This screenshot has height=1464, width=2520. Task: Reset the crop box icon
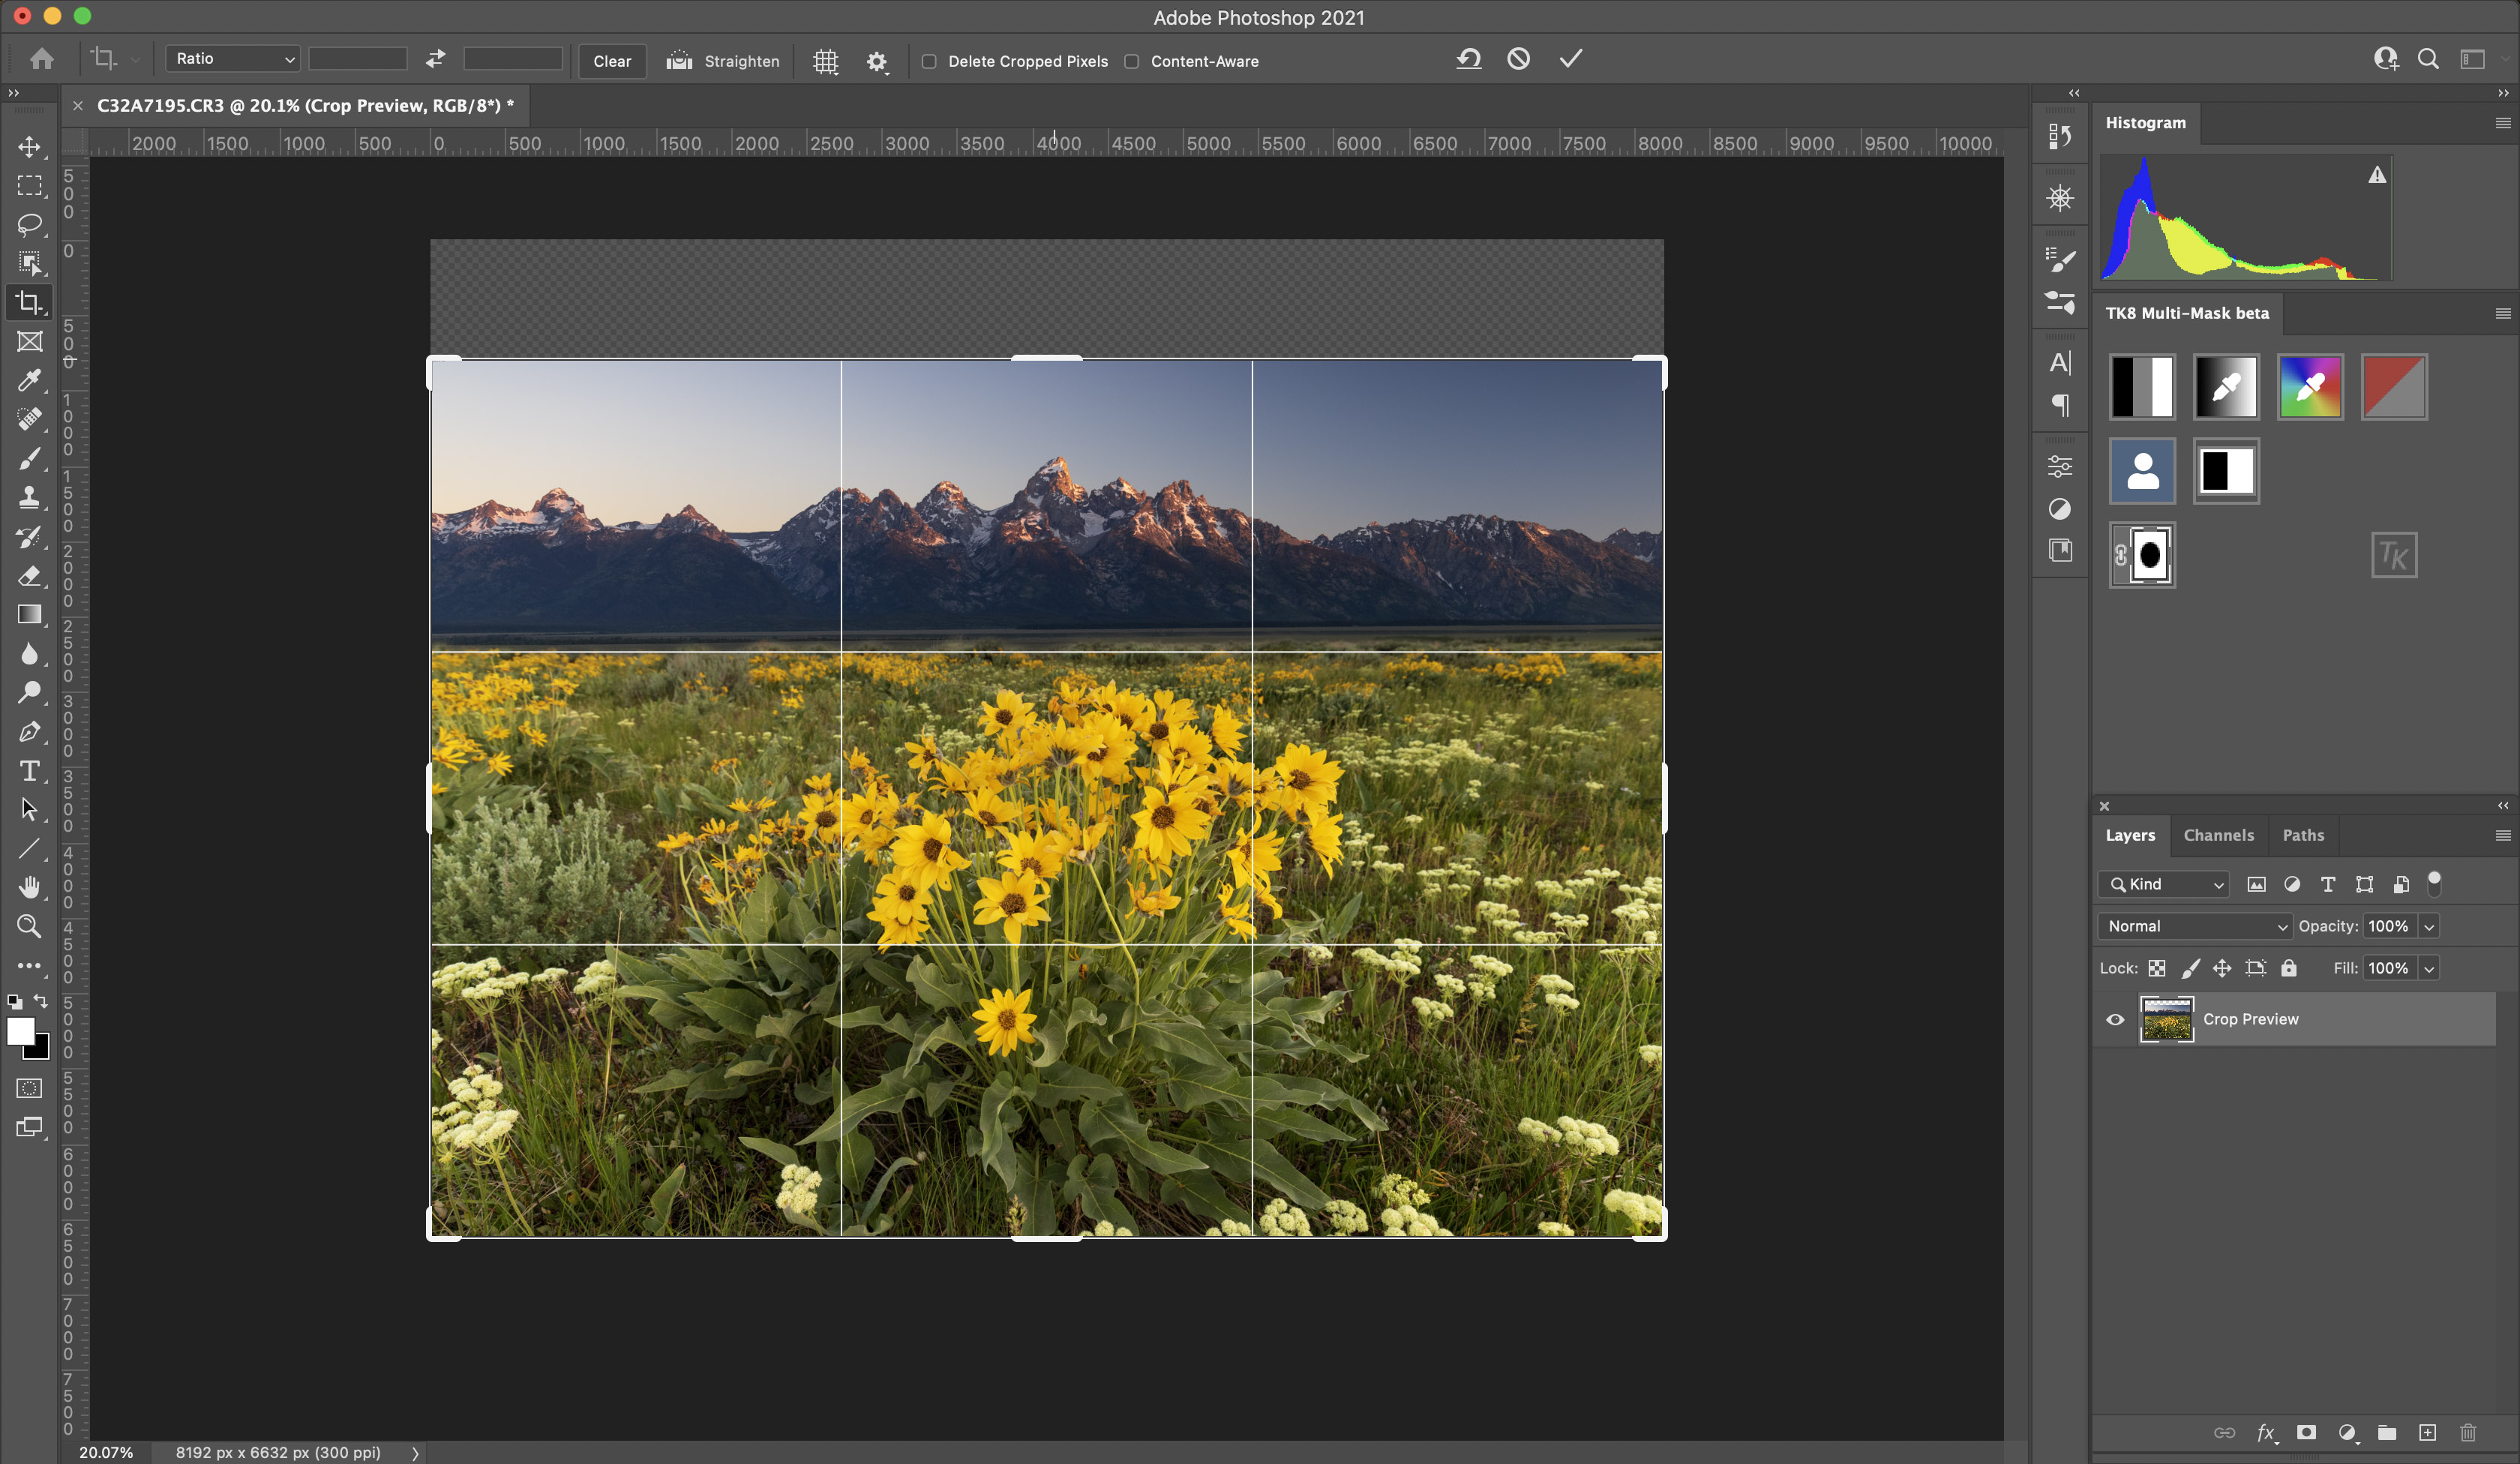[1468, 59]
